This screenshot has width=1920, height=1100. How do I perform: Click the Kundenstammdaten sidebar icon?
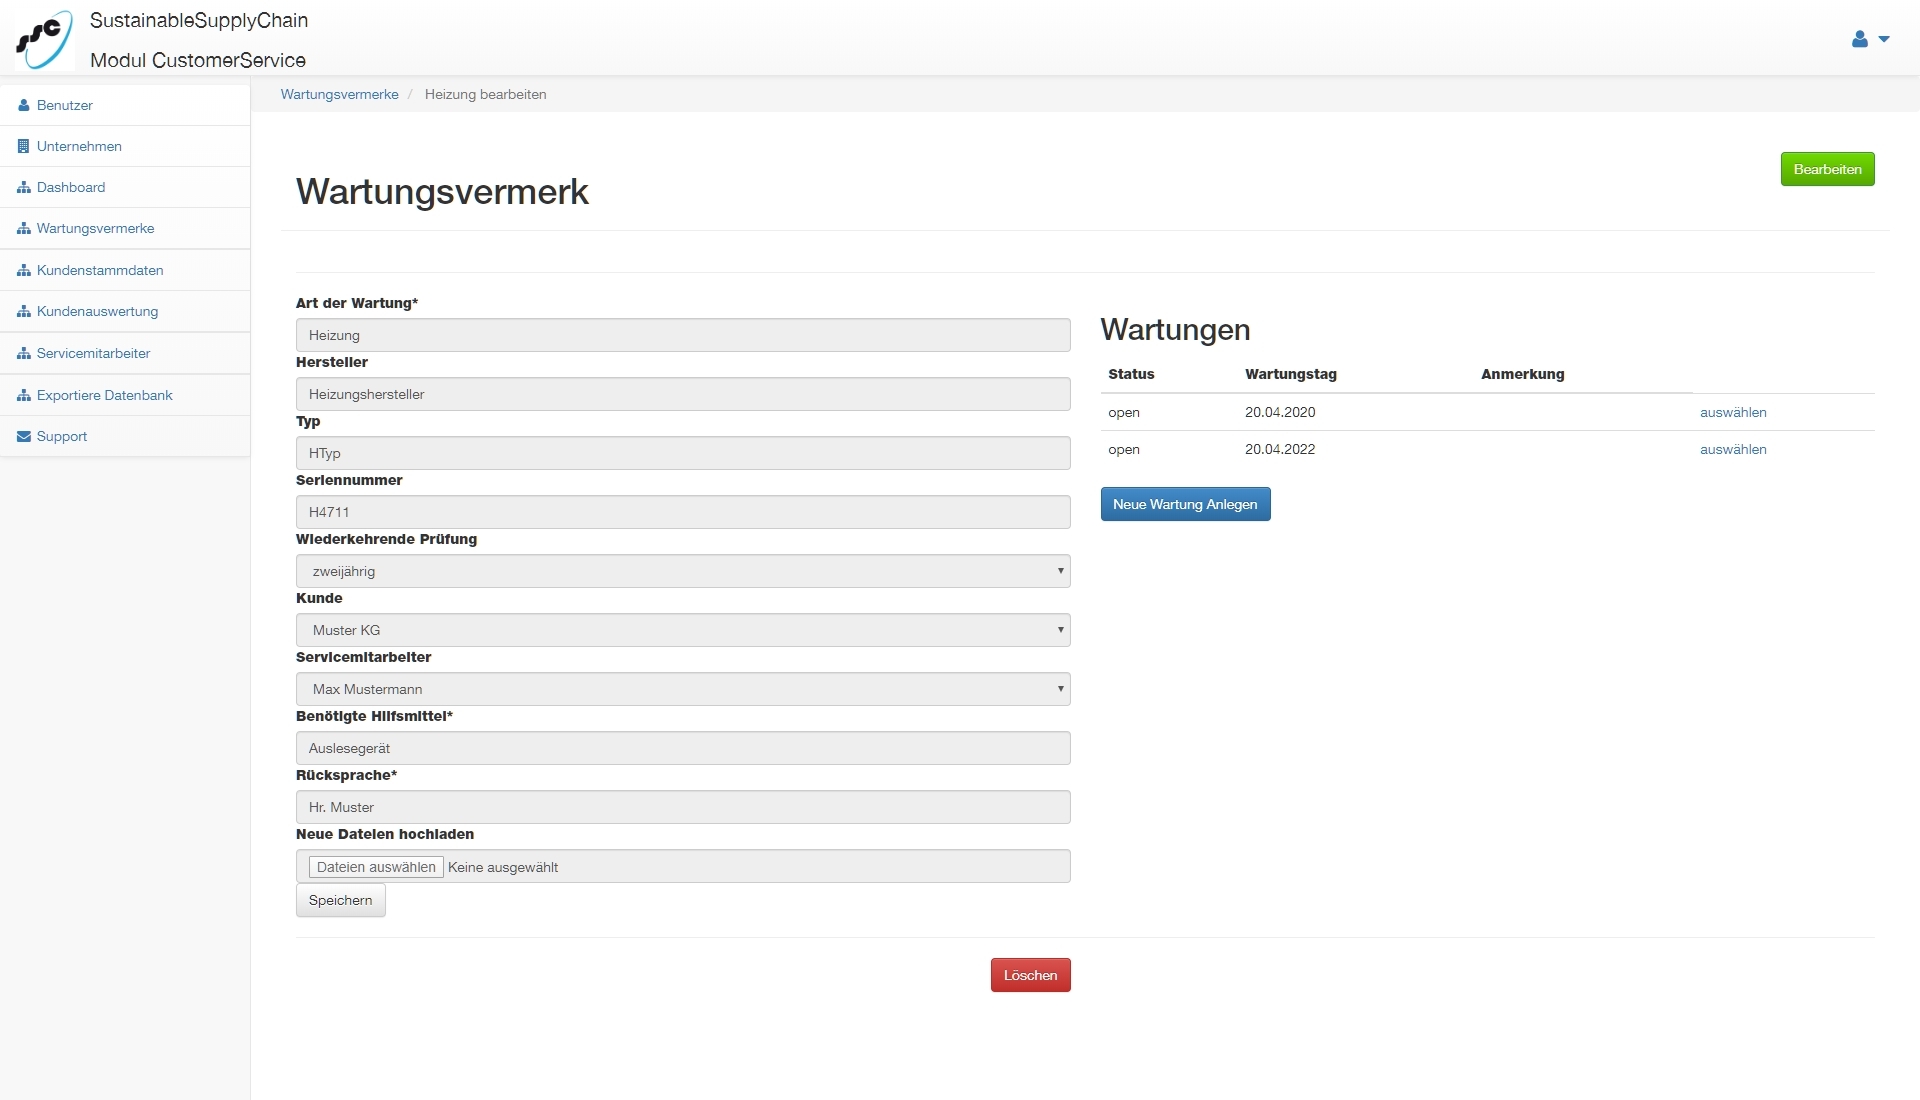point(24,270)
